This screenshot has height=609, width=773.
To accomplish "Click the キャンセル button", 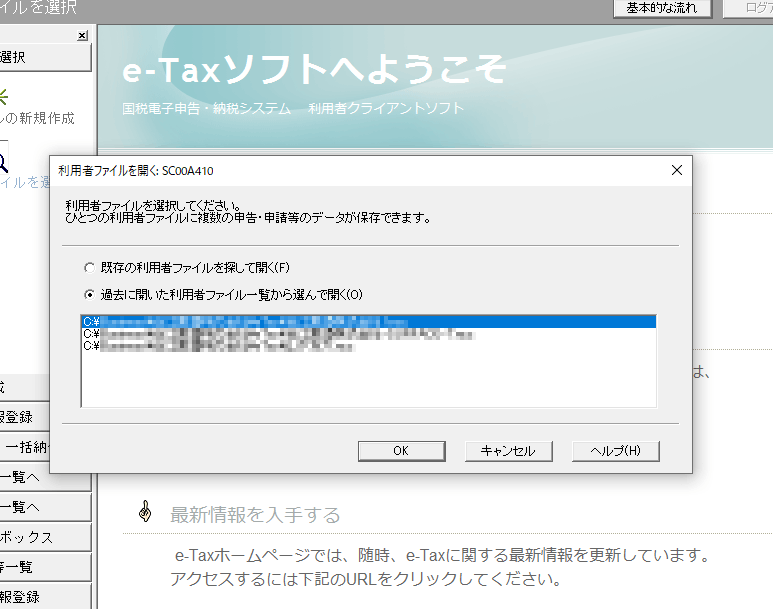I will 508,451.
